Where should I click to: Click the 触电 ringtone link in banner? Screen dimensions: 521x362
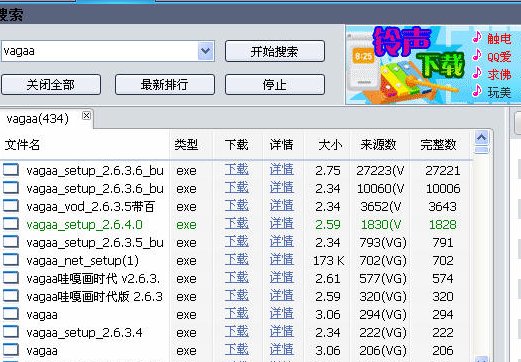499,39
